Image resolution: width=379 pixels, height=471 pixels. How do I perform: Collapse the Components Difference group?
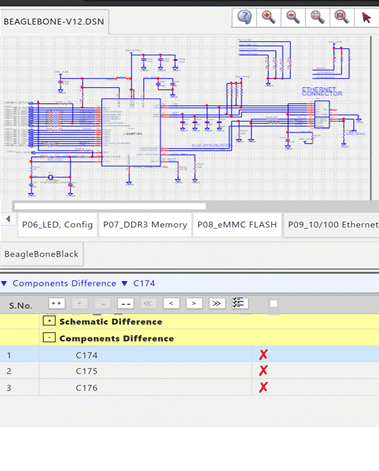click(49, 338)
